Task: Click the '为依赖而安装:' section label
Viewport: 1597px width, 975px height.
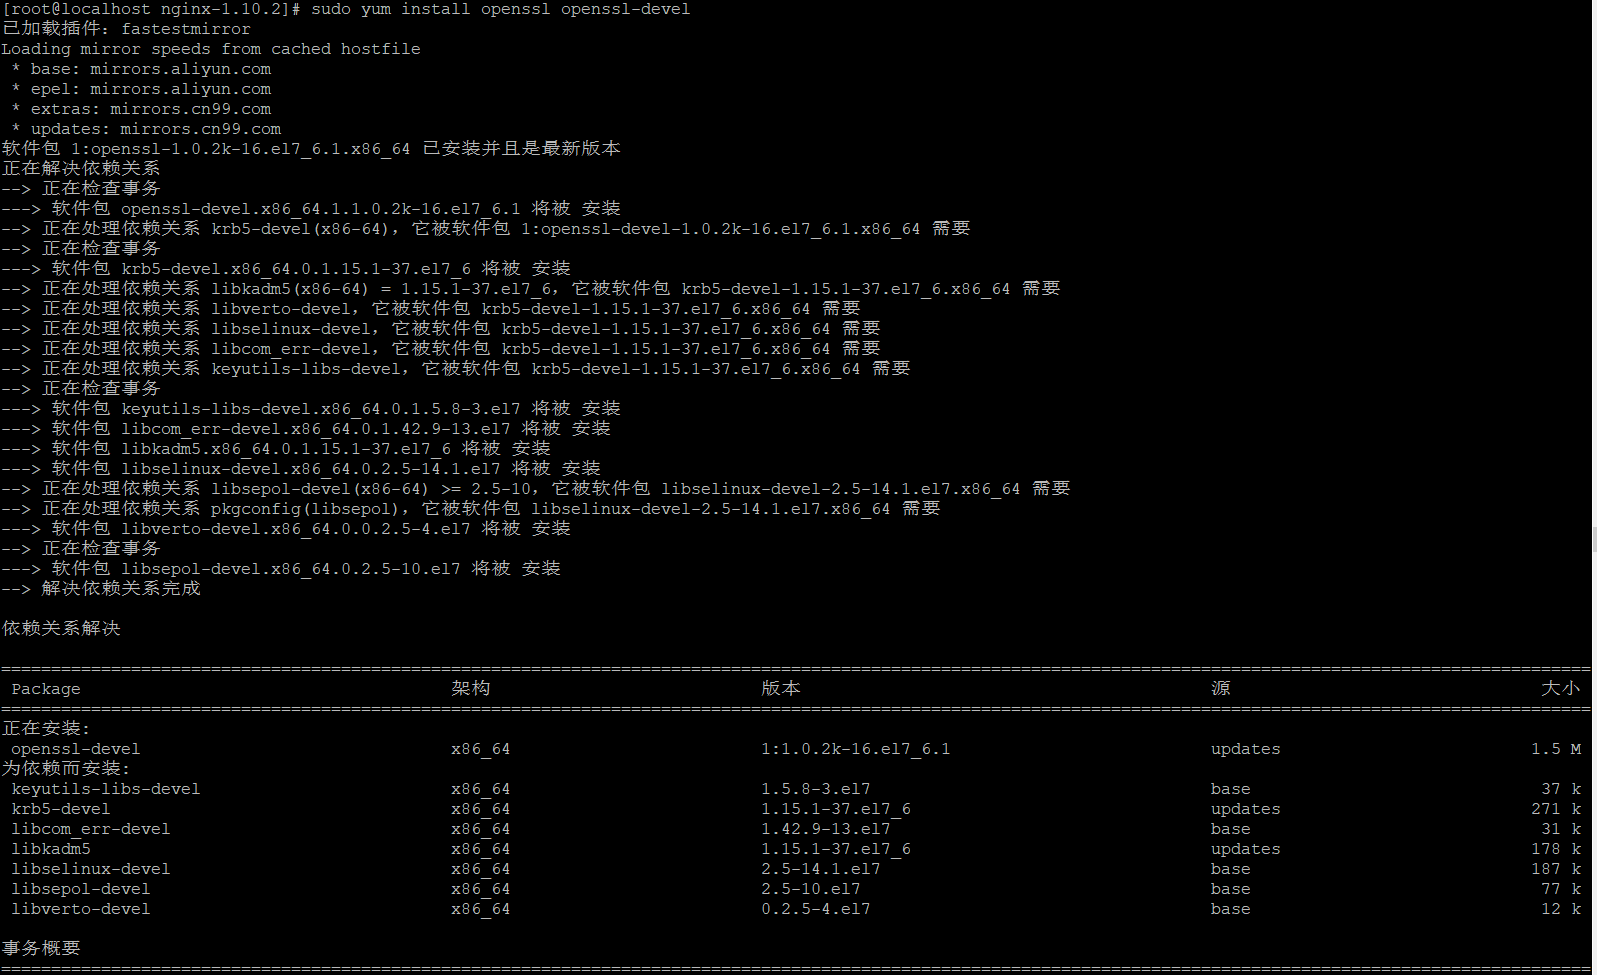Action: click(x=66, y=768)
